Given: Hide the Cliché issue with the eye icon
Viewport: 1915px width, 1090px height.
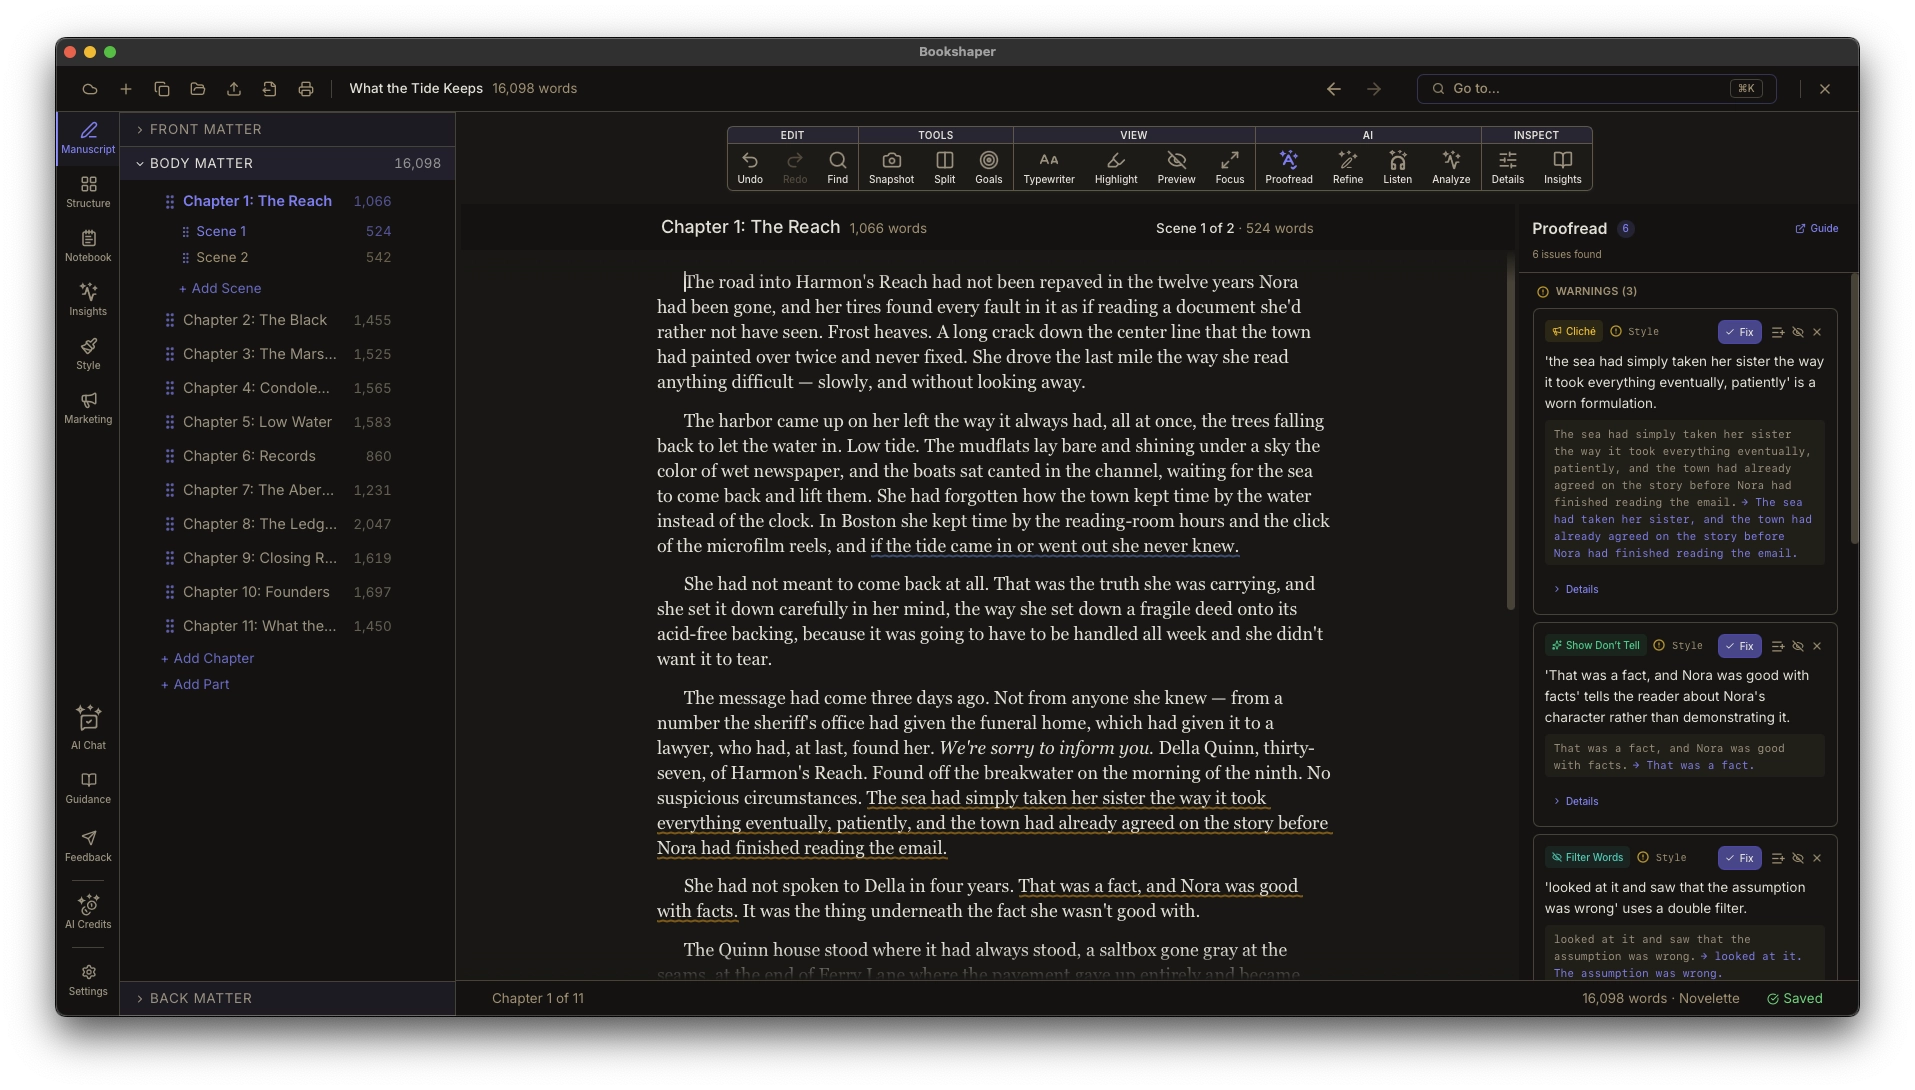Looking at the screenshot, I should pyautogui.click(x=1798, y=332).
